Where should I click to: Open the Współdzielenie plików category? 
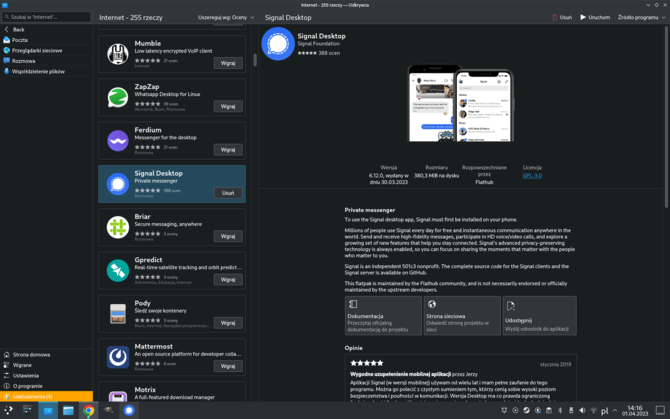[x=46, y=71]
